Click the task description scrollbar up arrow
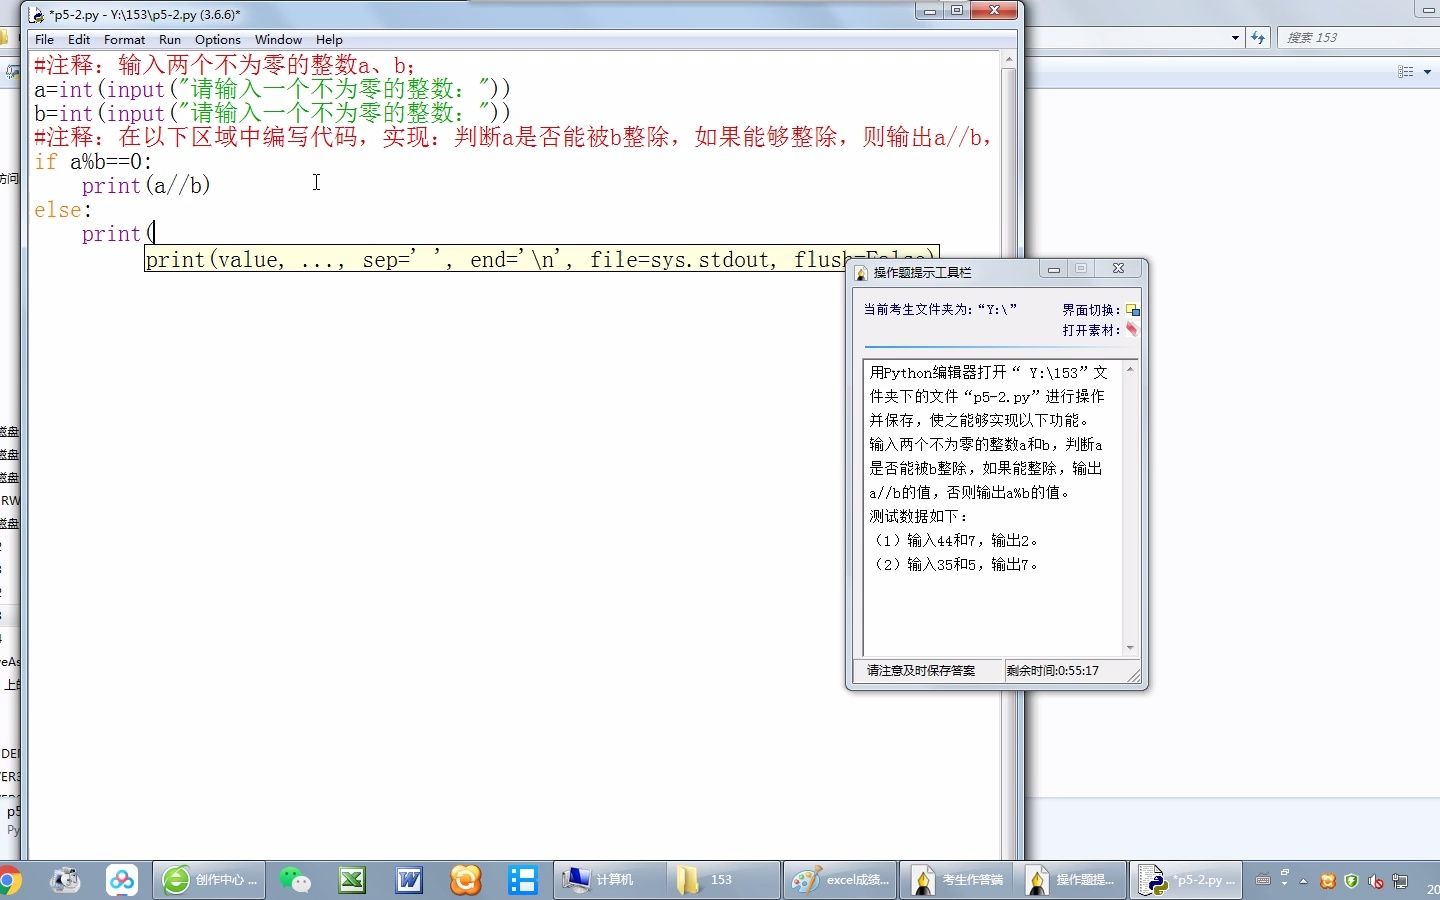 coord(1130,369)
